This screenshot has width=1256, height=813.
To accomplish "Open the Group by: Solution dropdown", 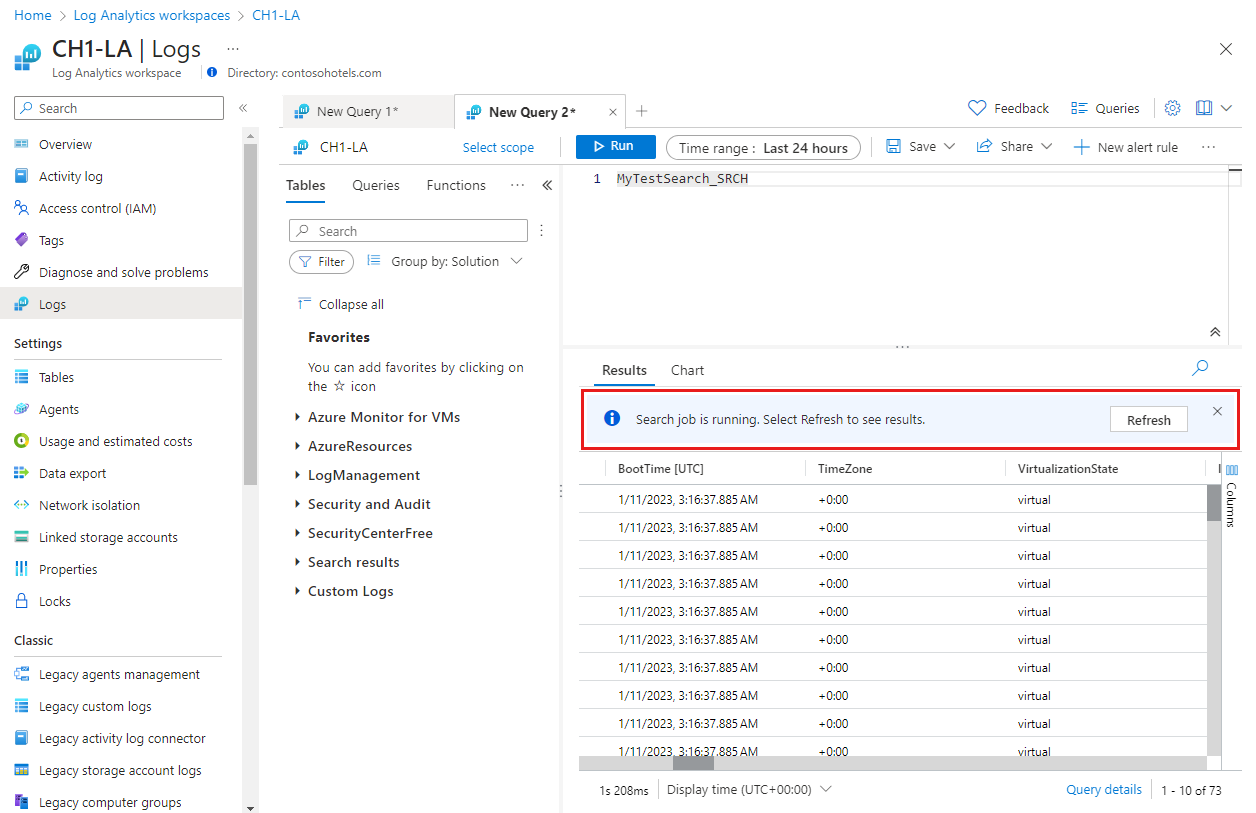I will pos(445,261).
